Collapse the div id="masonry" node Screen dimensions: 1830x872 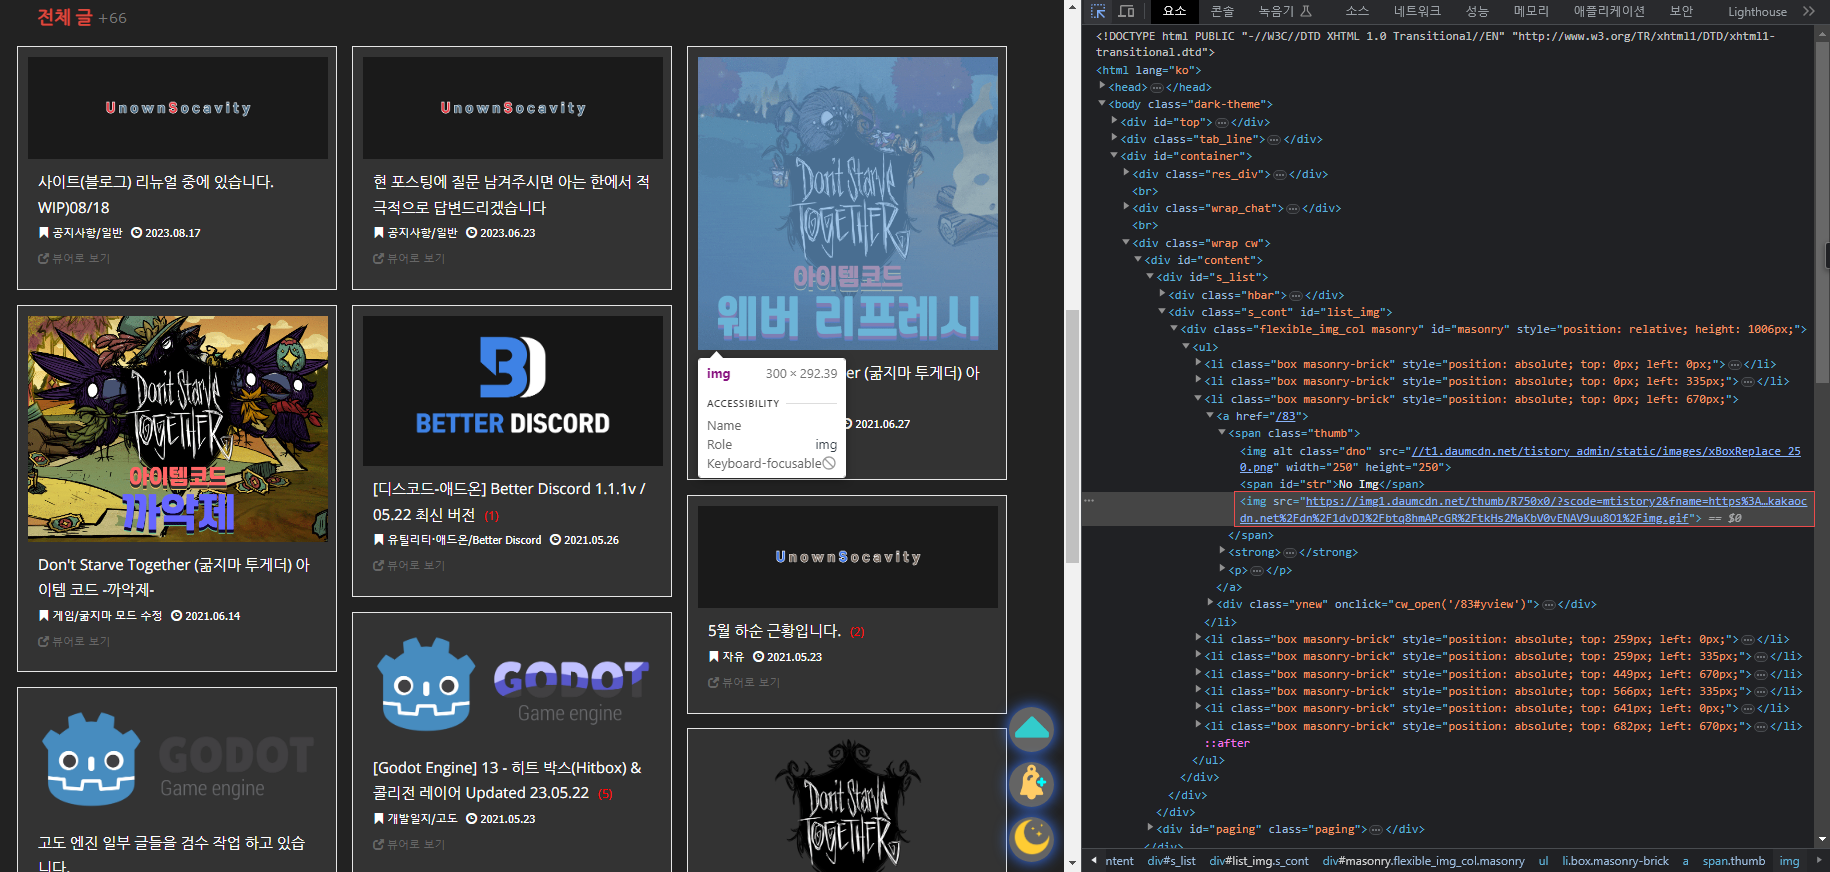click(x=1174, y=328)
